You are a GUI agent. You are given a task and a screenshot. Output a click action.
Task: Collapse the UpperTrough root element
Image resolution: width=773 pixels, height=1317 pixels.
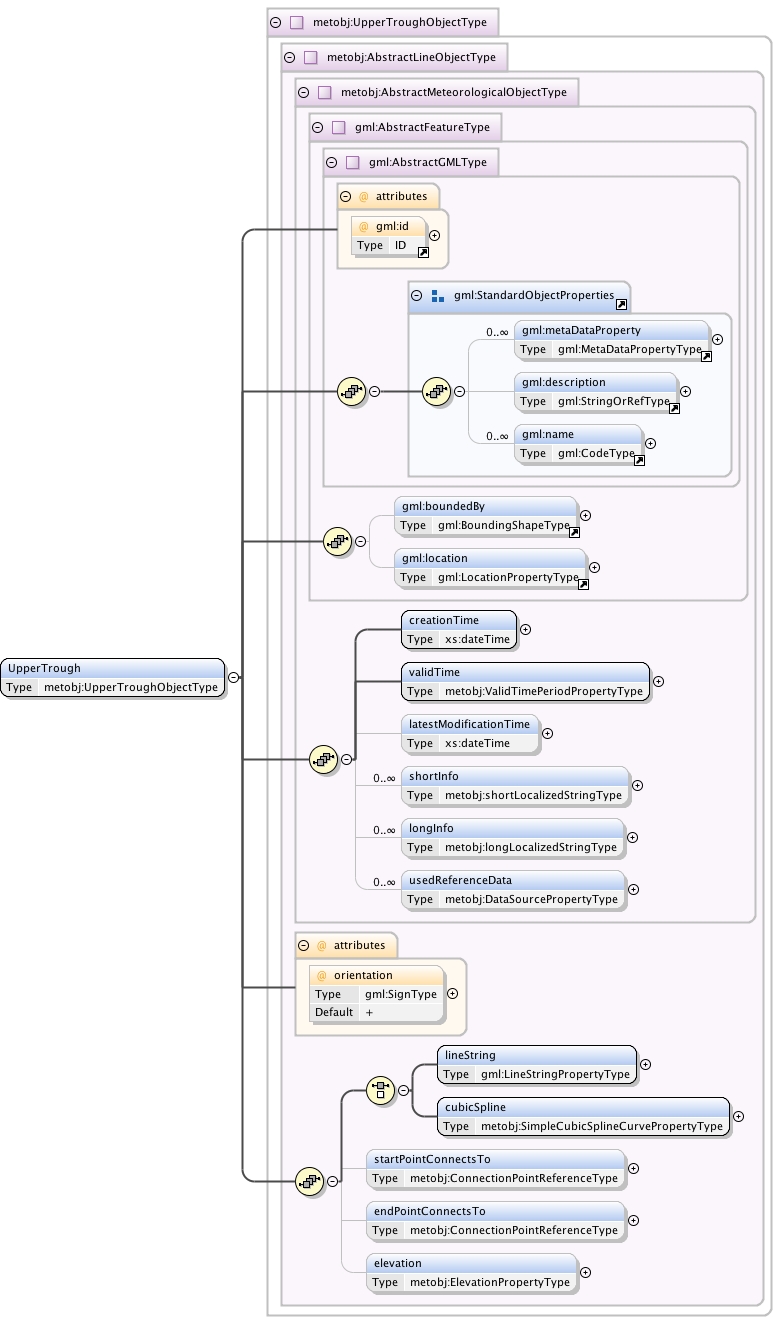233,677
